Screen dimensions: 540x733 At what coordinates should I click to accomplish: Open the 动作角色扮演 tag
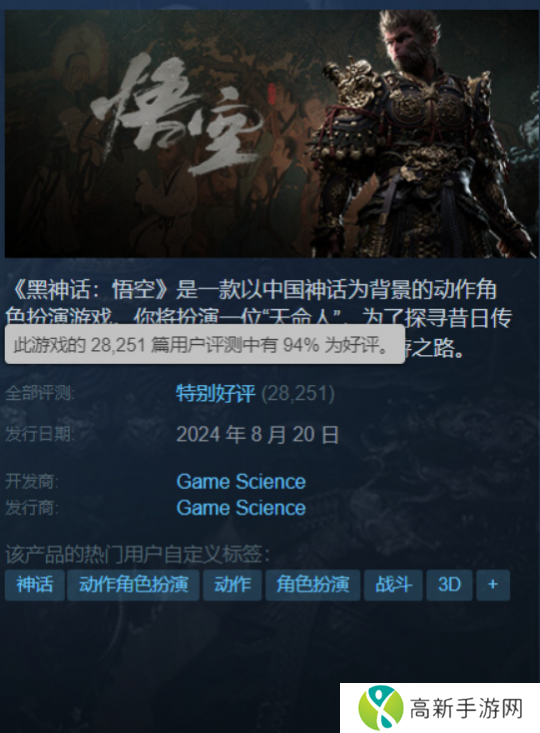tap(133, 584)
